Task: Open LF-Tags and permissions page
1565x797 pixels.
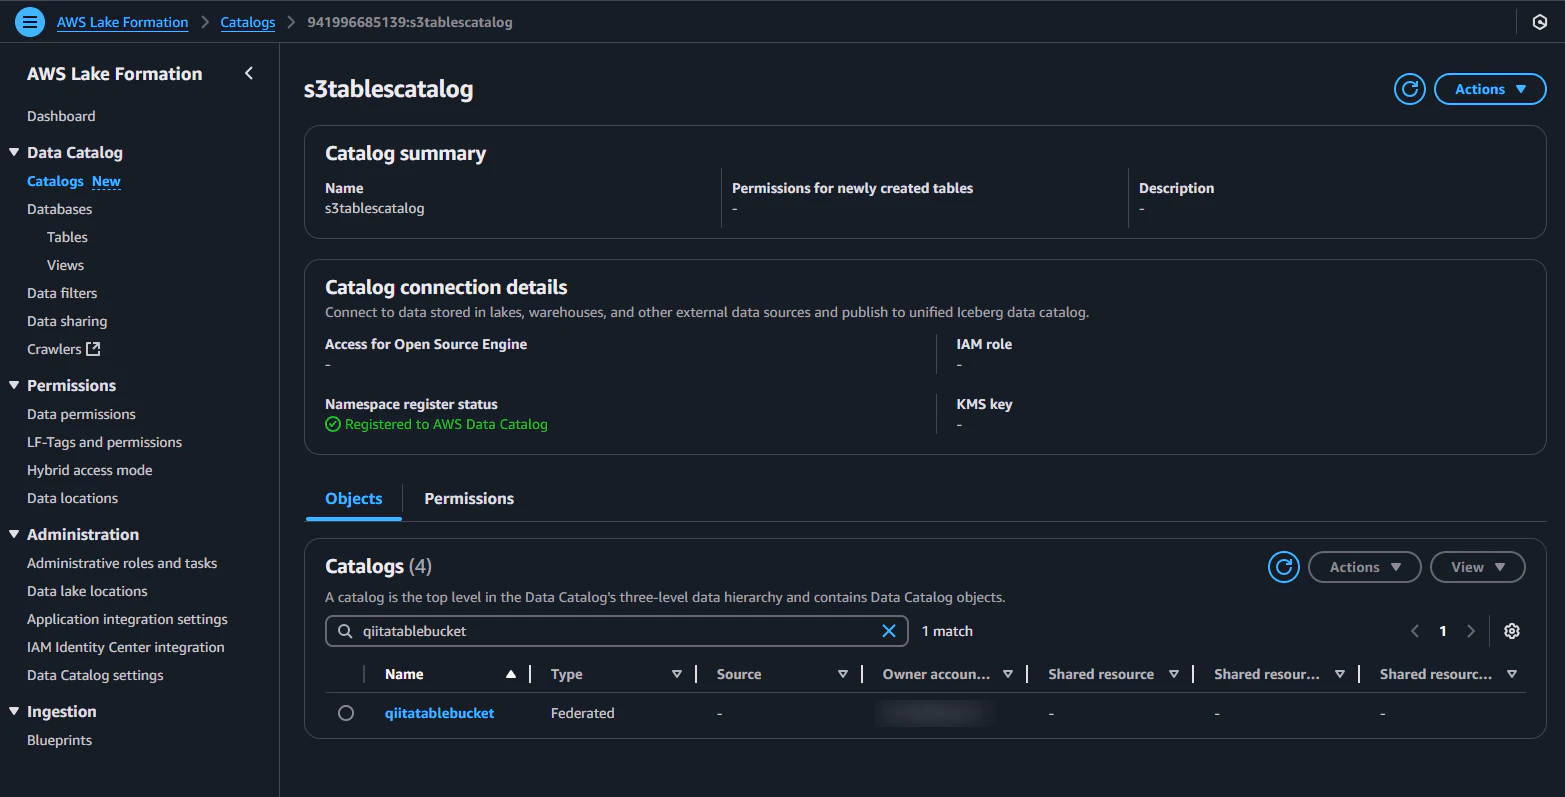Action: pos(104,442)
